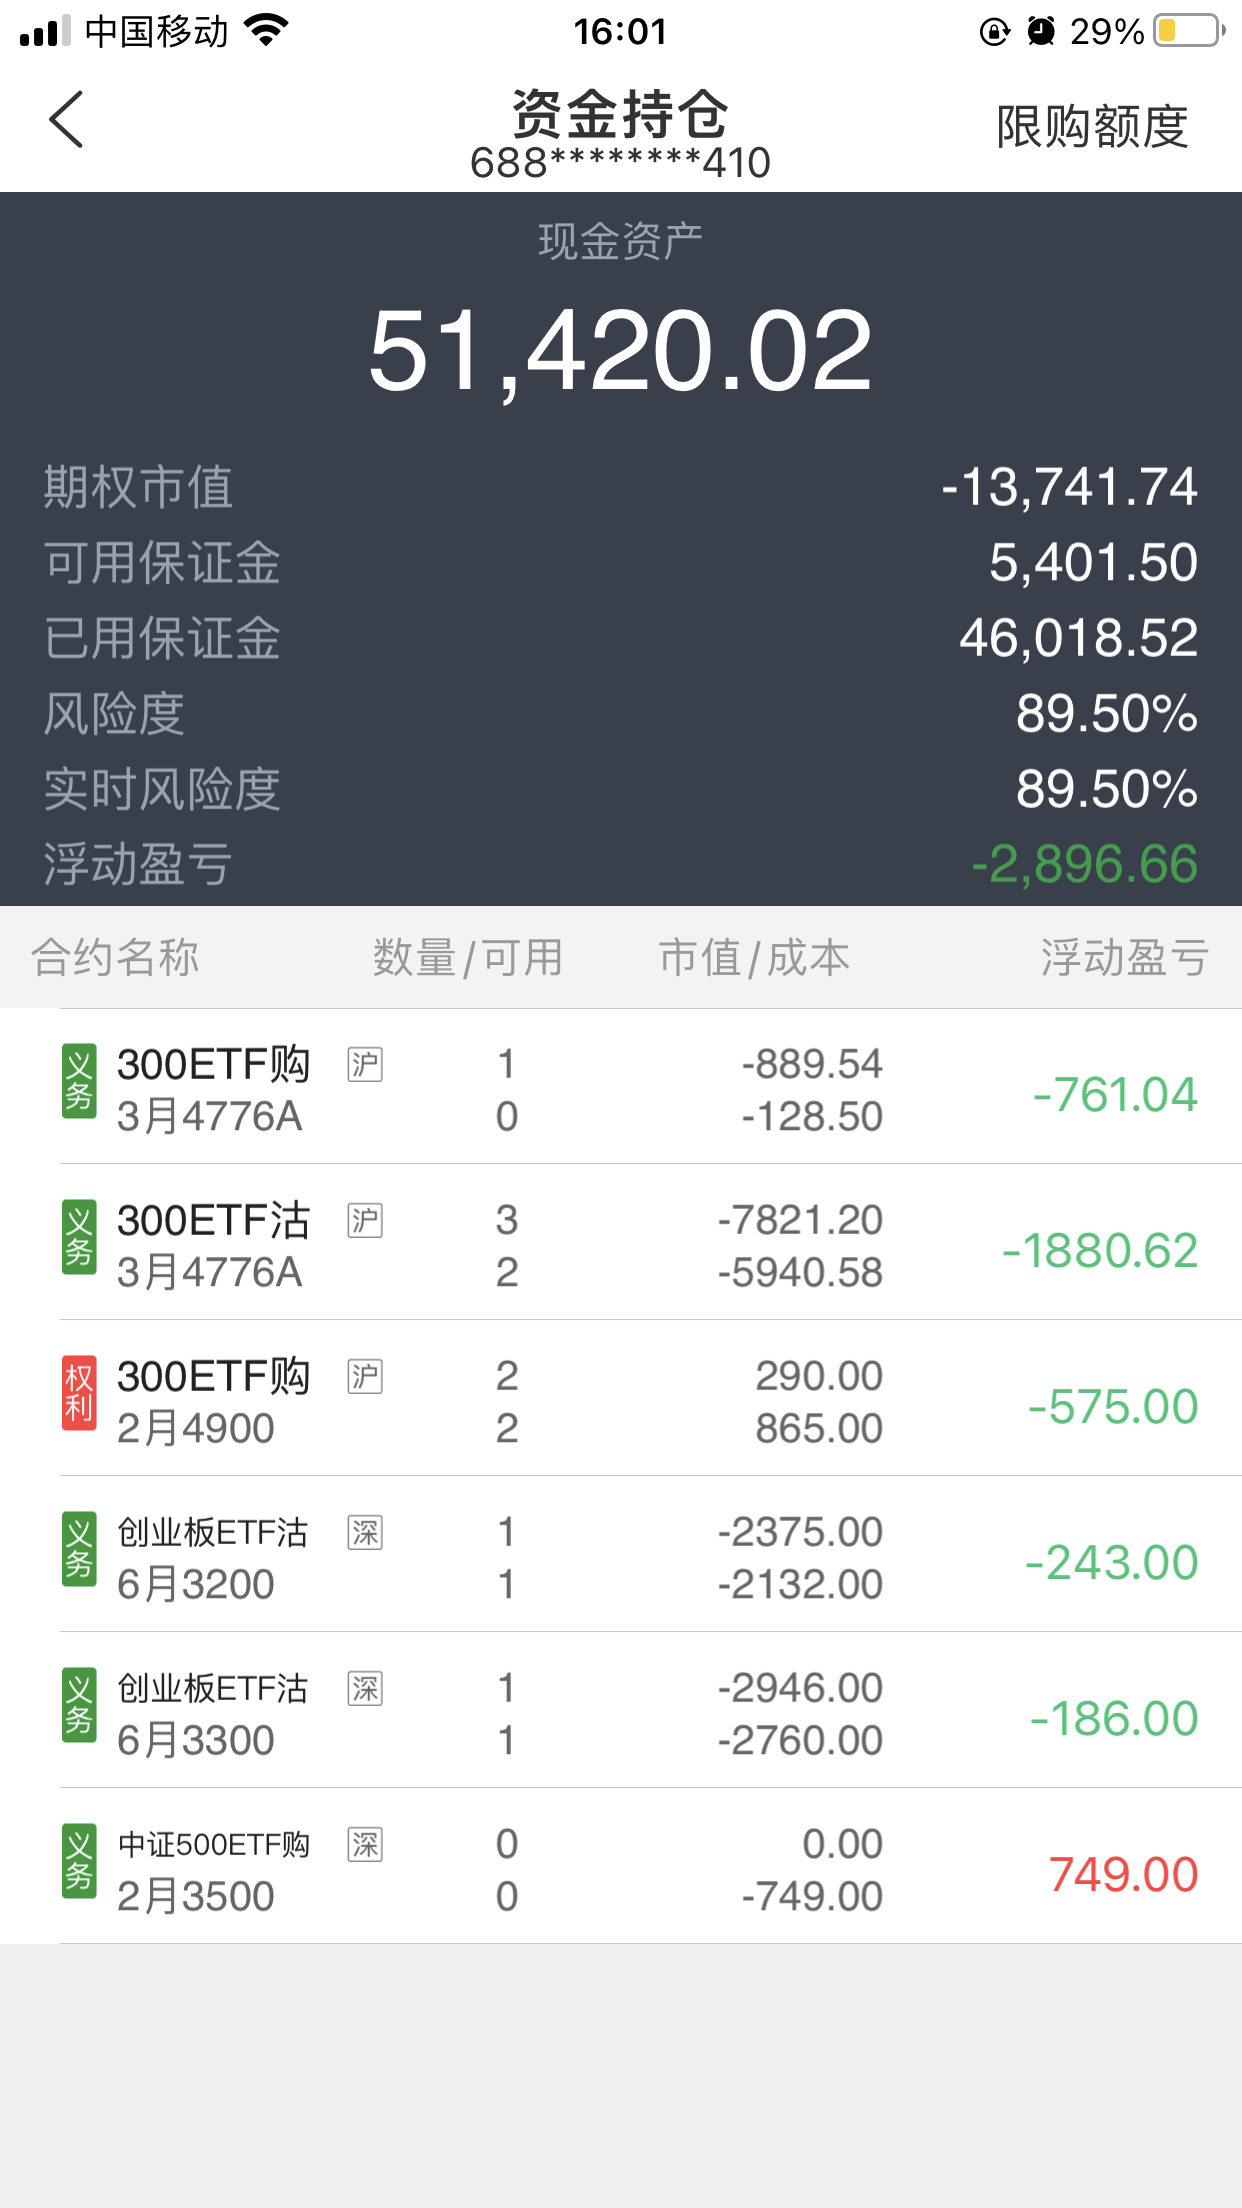Sort by 数量/可用 column header
1242x2208 pixels.
click(467, 957)
